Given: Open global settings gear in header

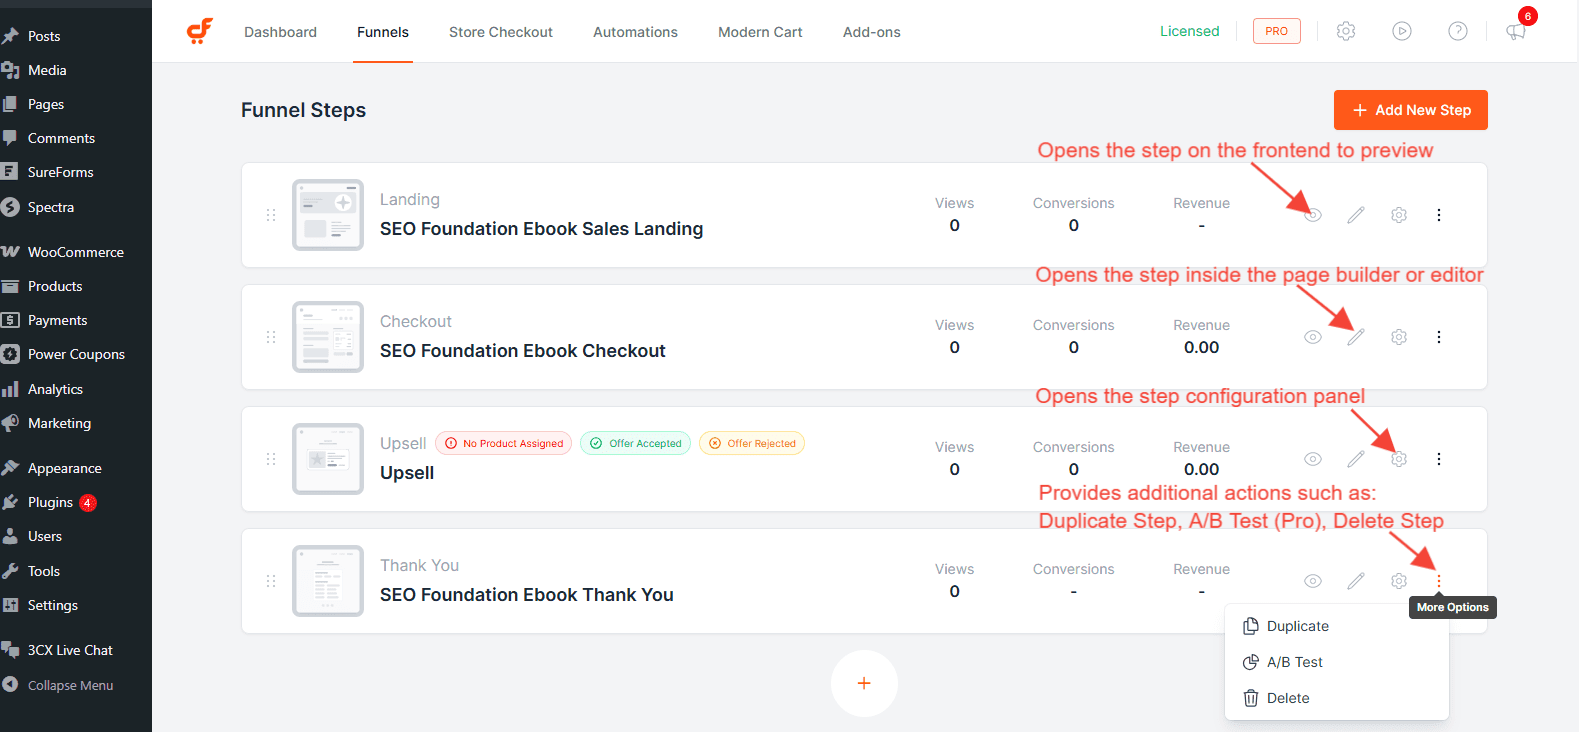Looking at the screenshot, I should [x=1346, y=31].
